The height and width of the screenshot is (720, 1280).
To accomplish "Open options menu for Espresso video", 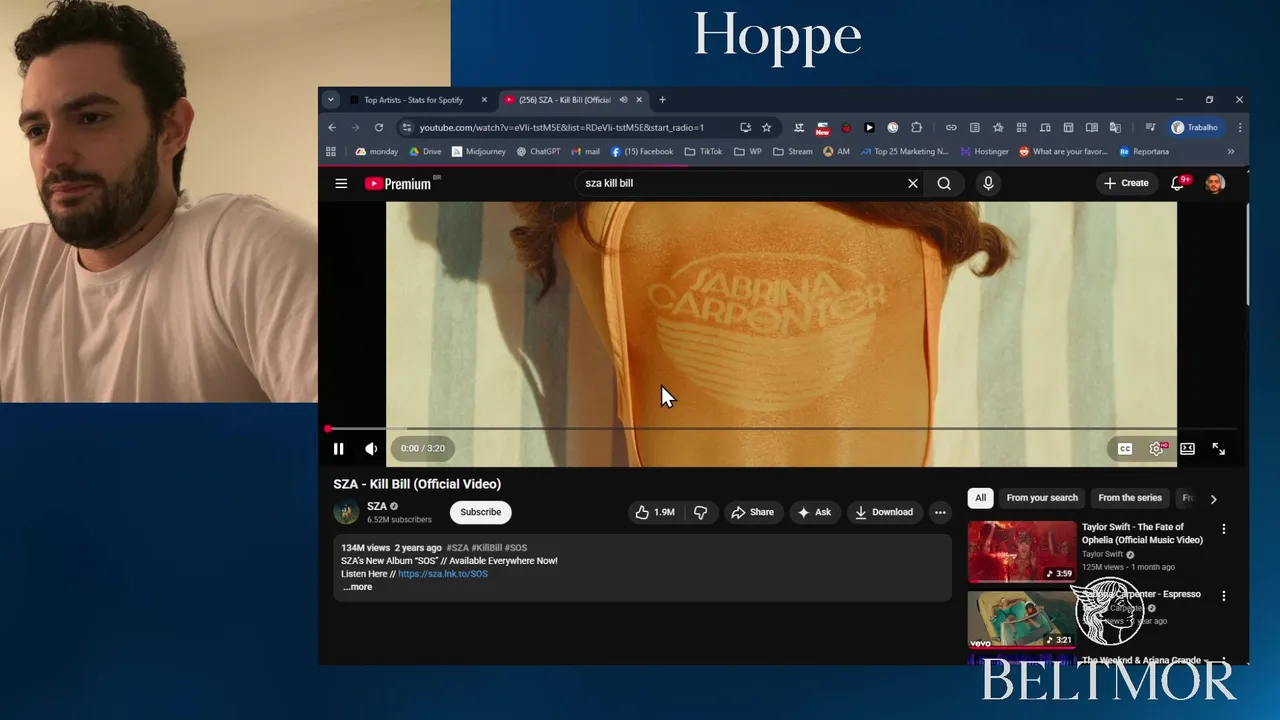I will (x=1223, y=596).
